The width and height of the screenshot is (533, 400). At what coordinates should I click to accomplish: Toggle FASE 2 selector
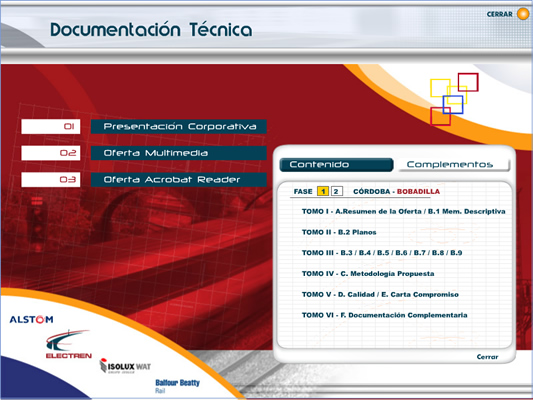[336, 191]
